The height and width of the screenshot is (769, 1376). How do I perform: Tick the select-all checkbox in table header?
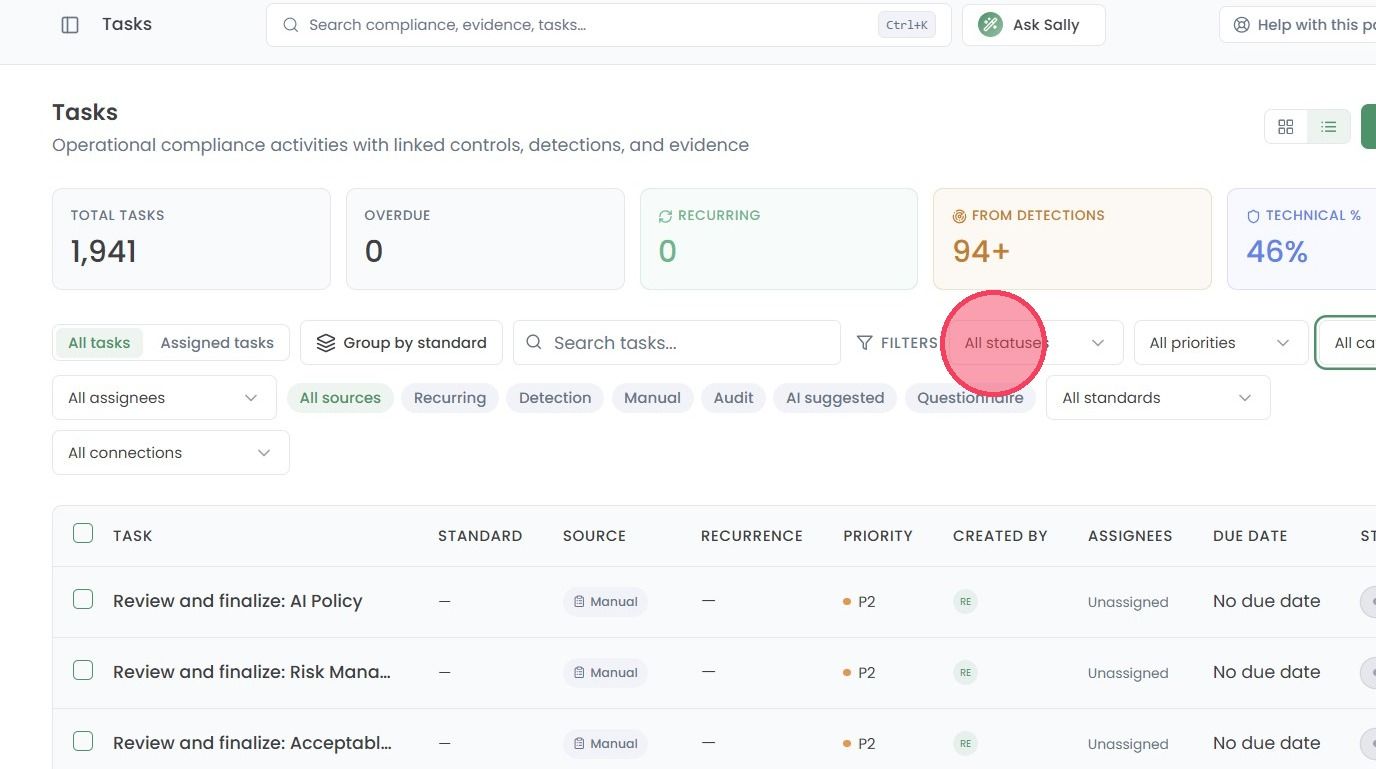tap(83, 534)
